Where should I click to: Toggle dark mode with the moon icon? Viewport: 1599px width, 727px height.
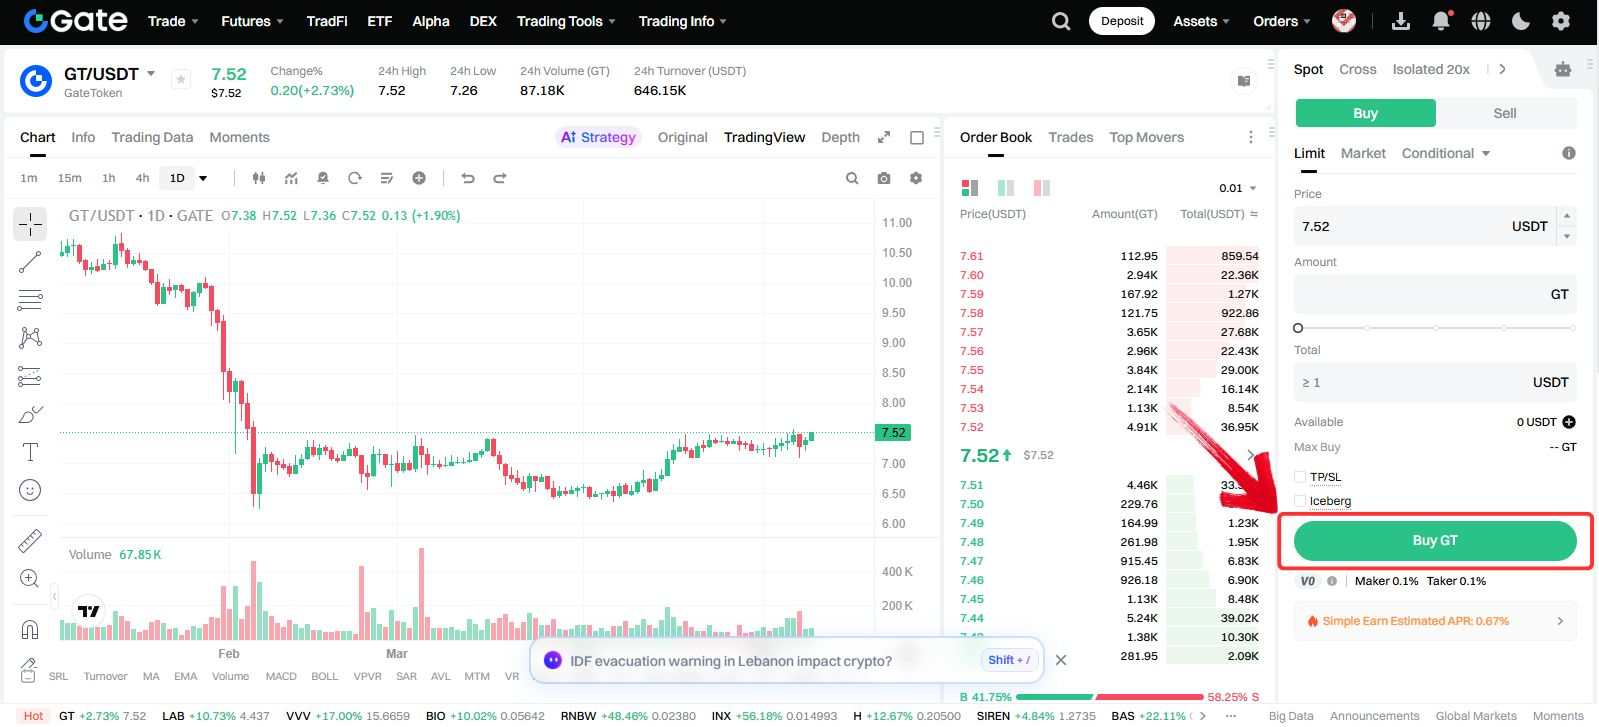pos(1521,21)
